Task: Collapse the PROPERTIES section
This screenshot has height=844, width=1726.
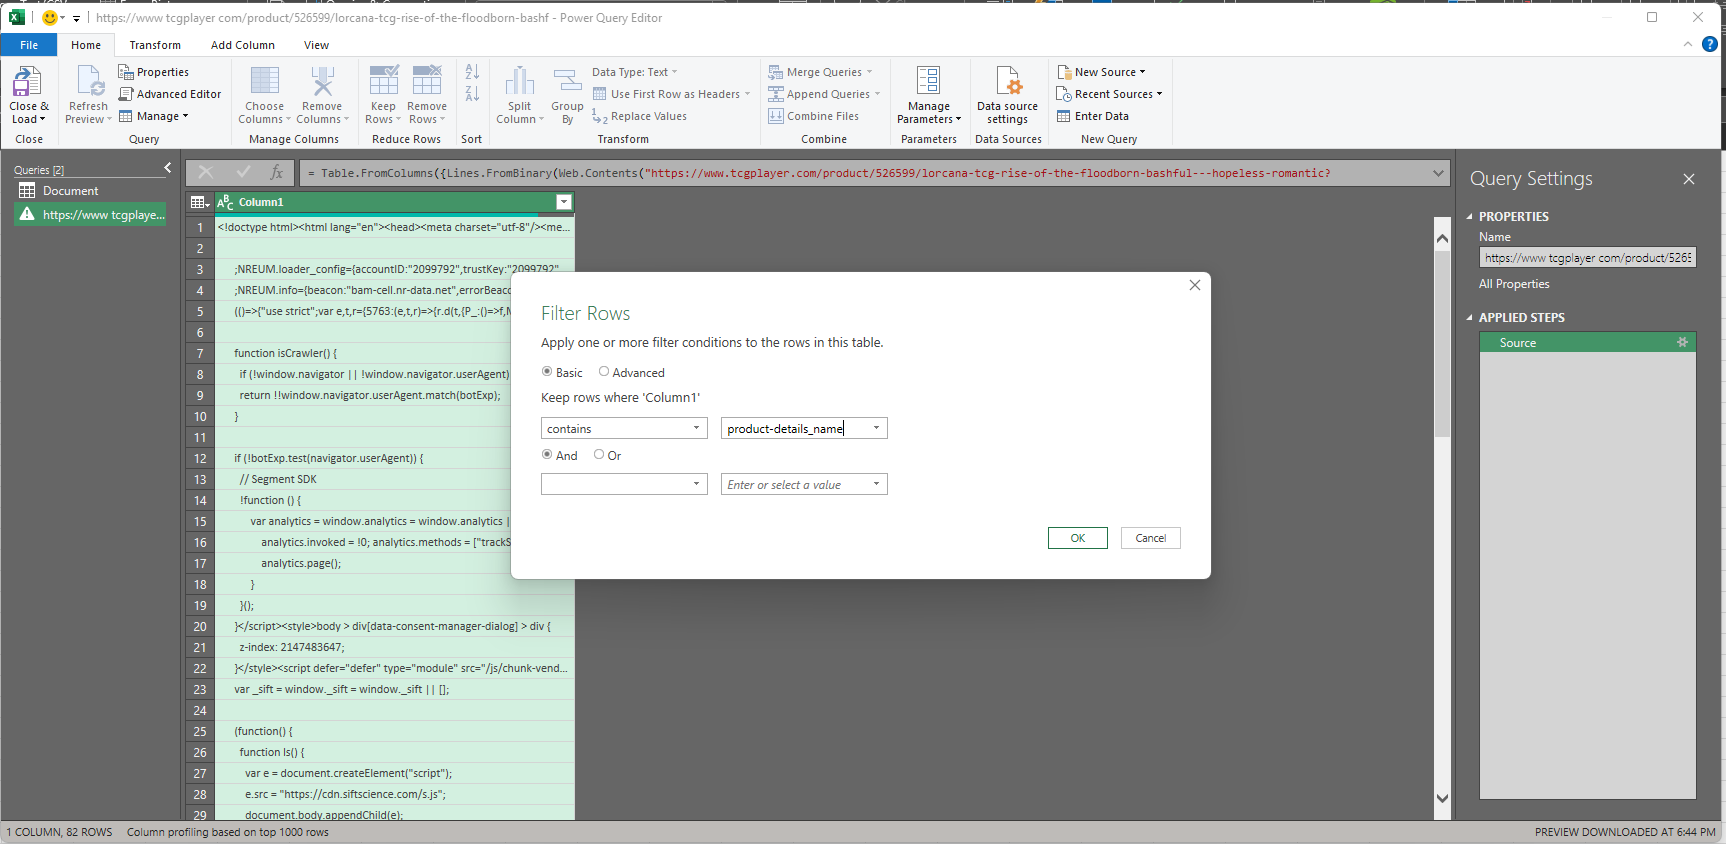Action: coord(1469,216)
